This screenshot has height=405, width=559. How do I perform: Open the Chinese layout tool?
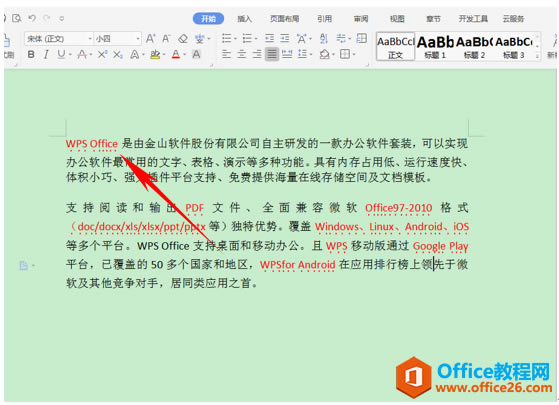(302, 39)
